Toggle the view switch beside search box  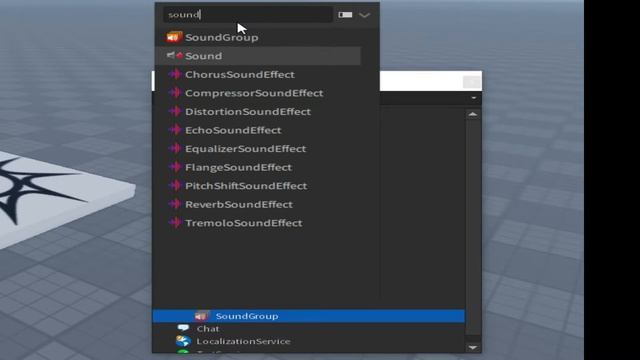pos(345,15)
